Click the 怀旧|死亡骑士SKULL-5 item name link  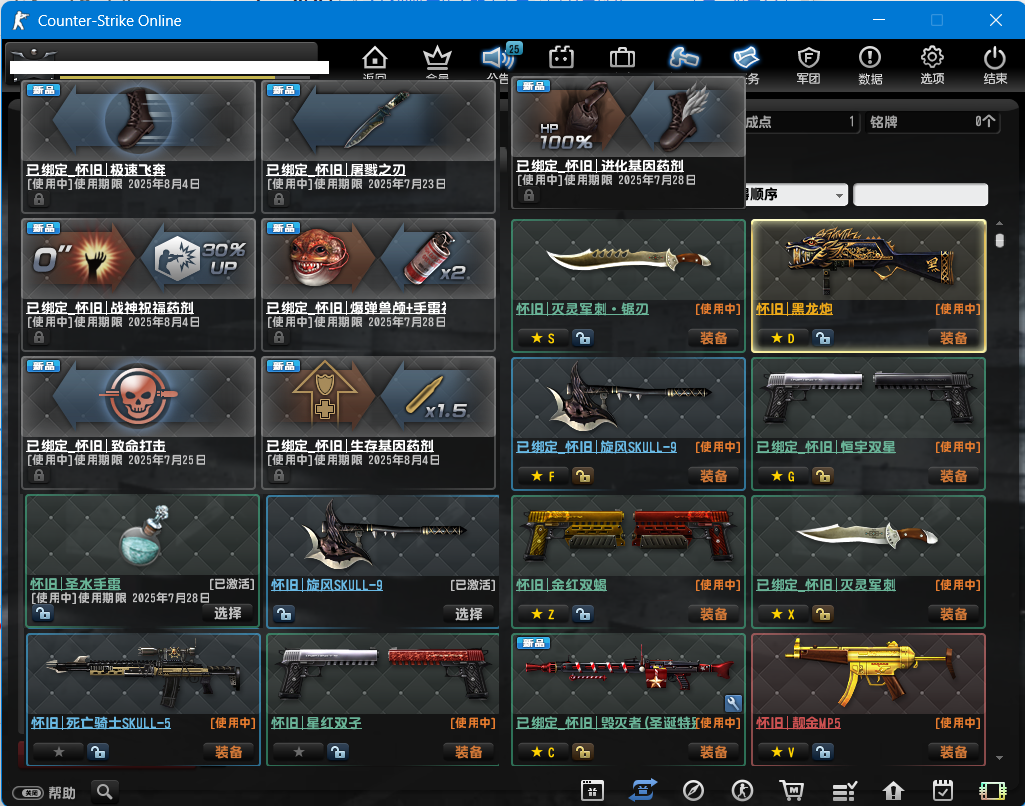click(101, 723)
